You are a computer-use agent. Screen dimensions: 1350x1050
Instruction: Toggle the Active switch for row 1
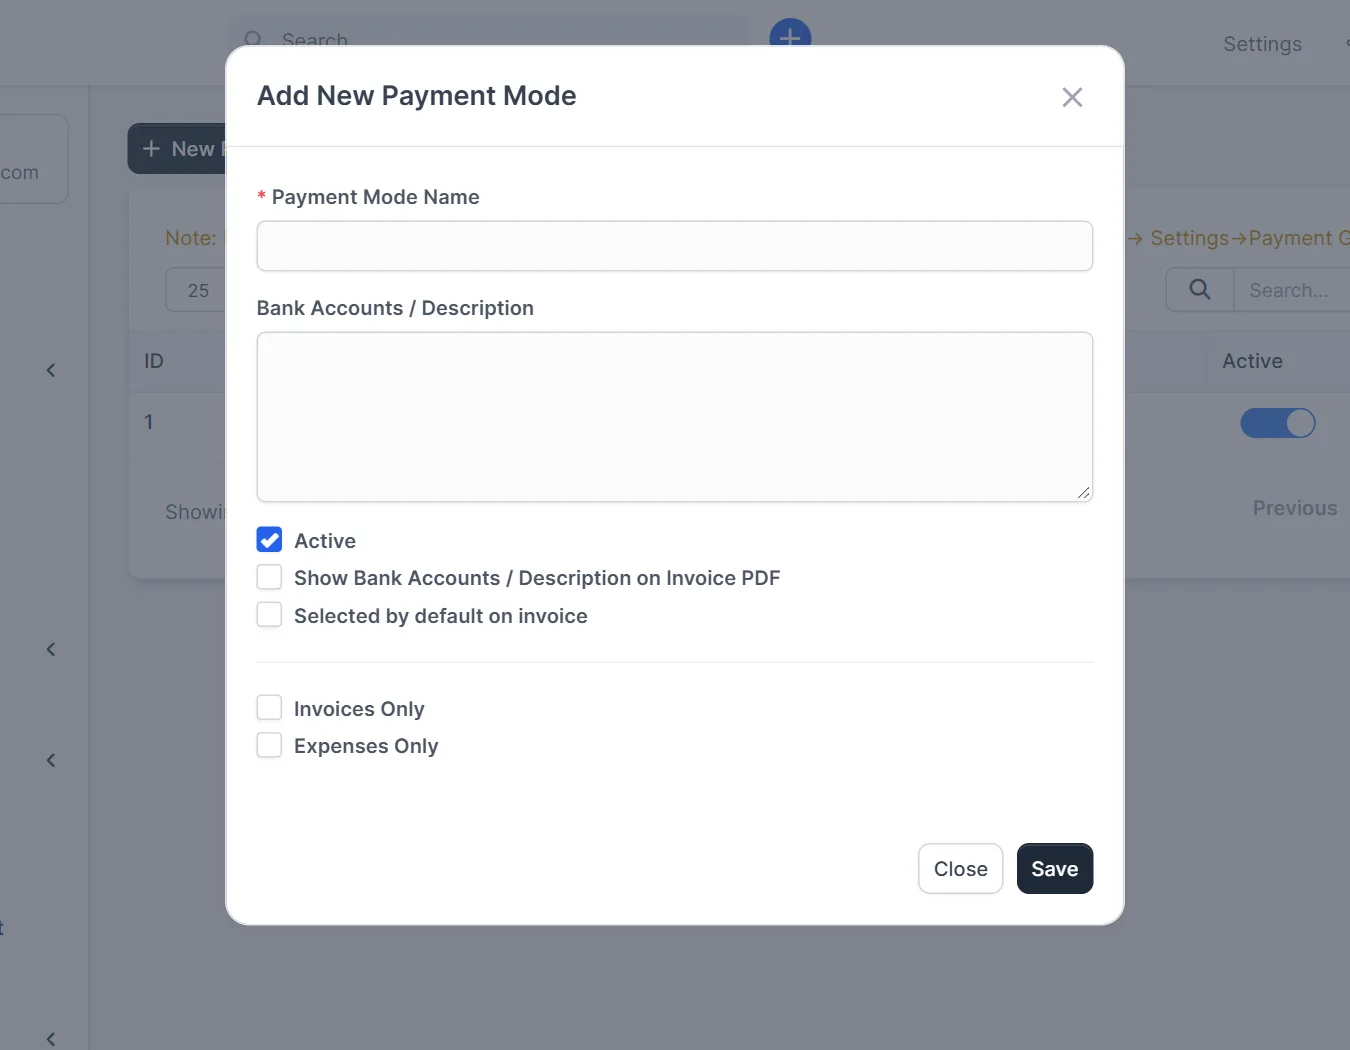[1278, 423]
